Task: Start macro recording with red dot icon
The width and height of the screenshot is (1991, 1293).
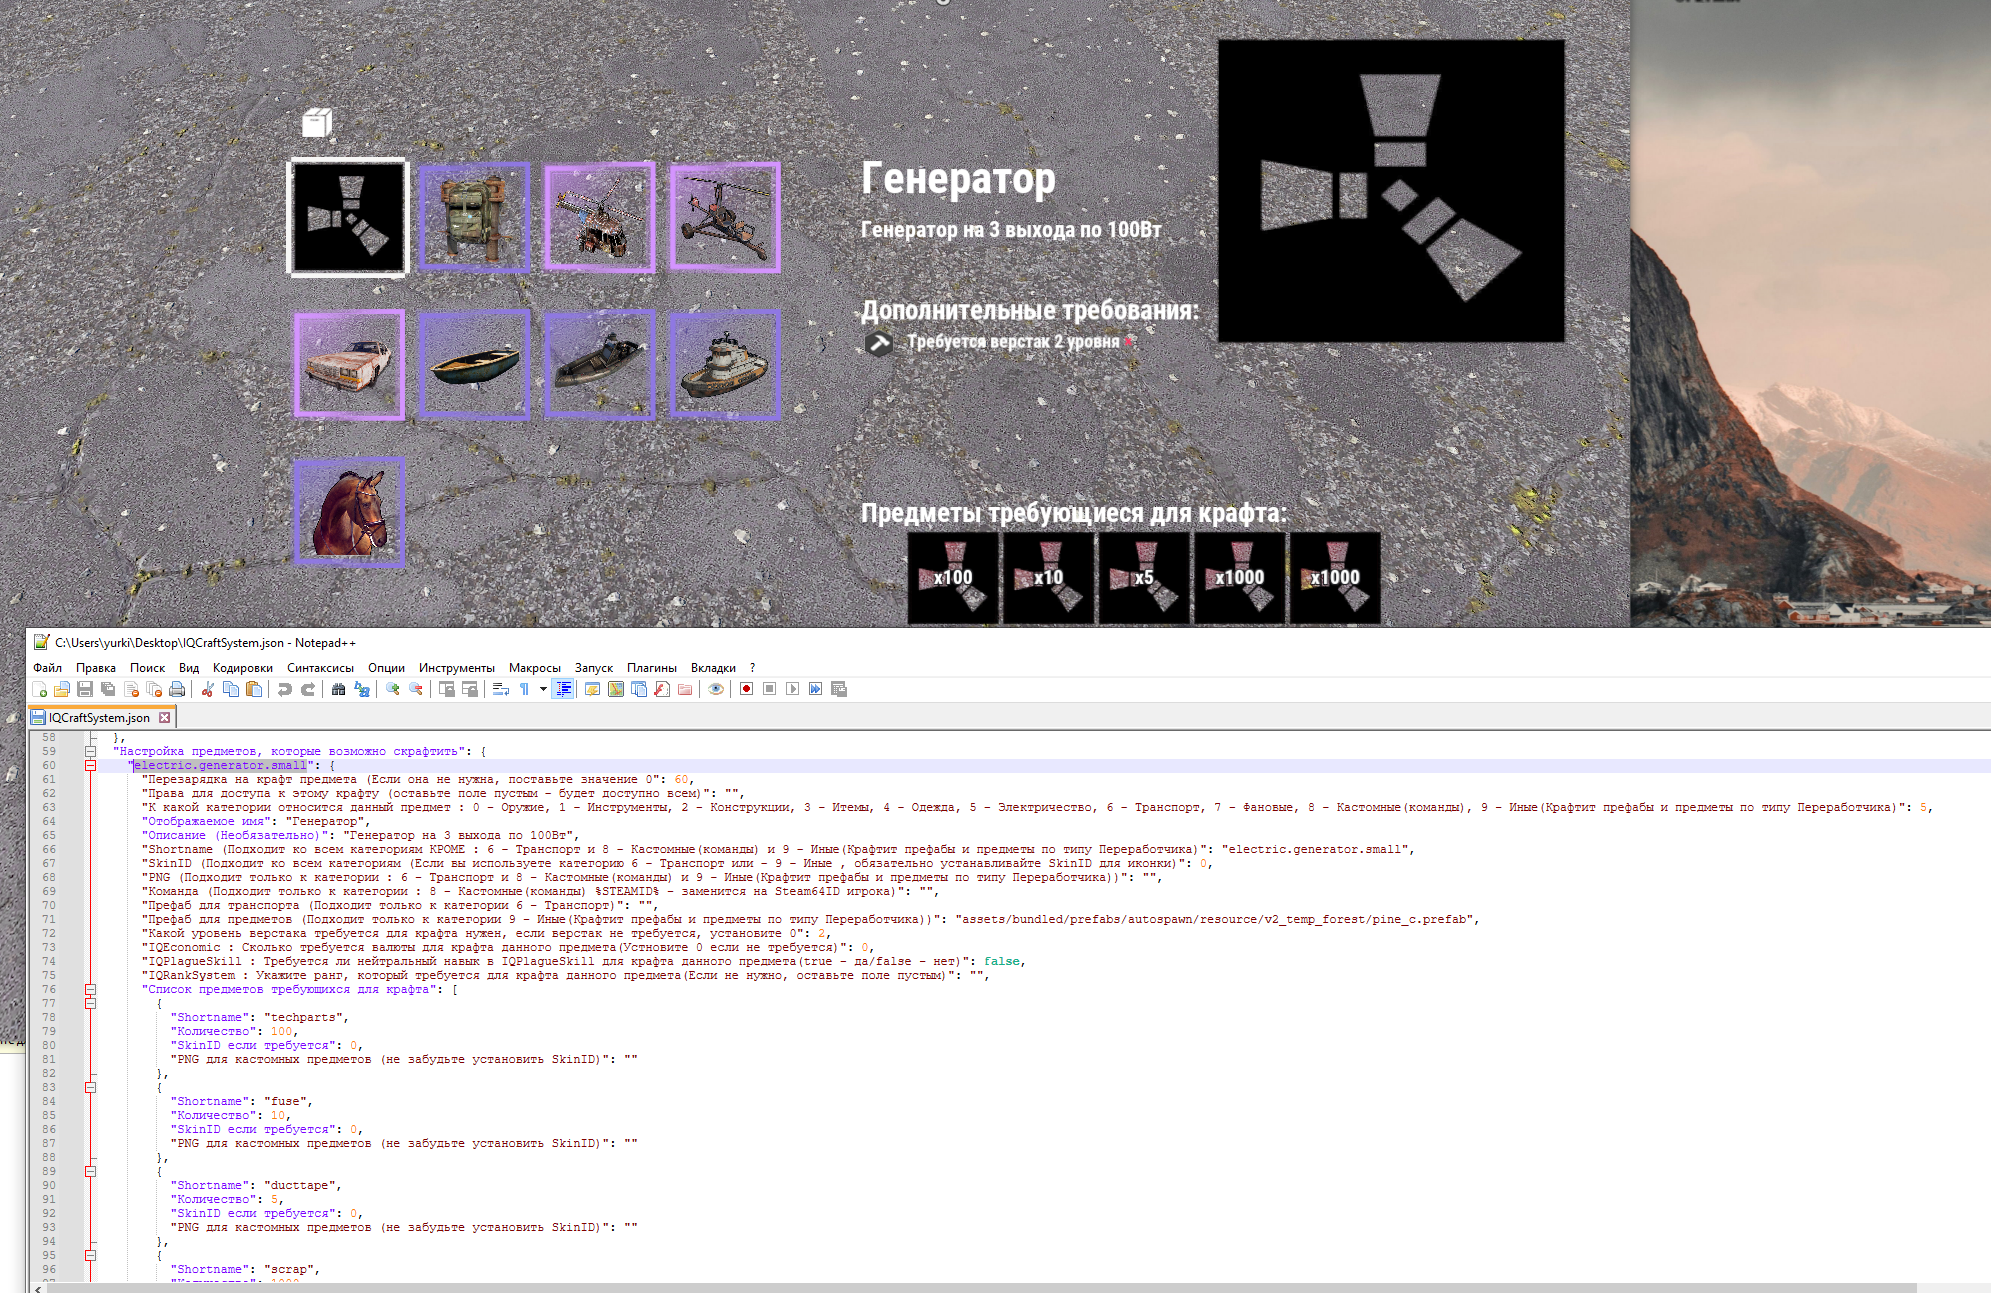Action: point(746,689)
